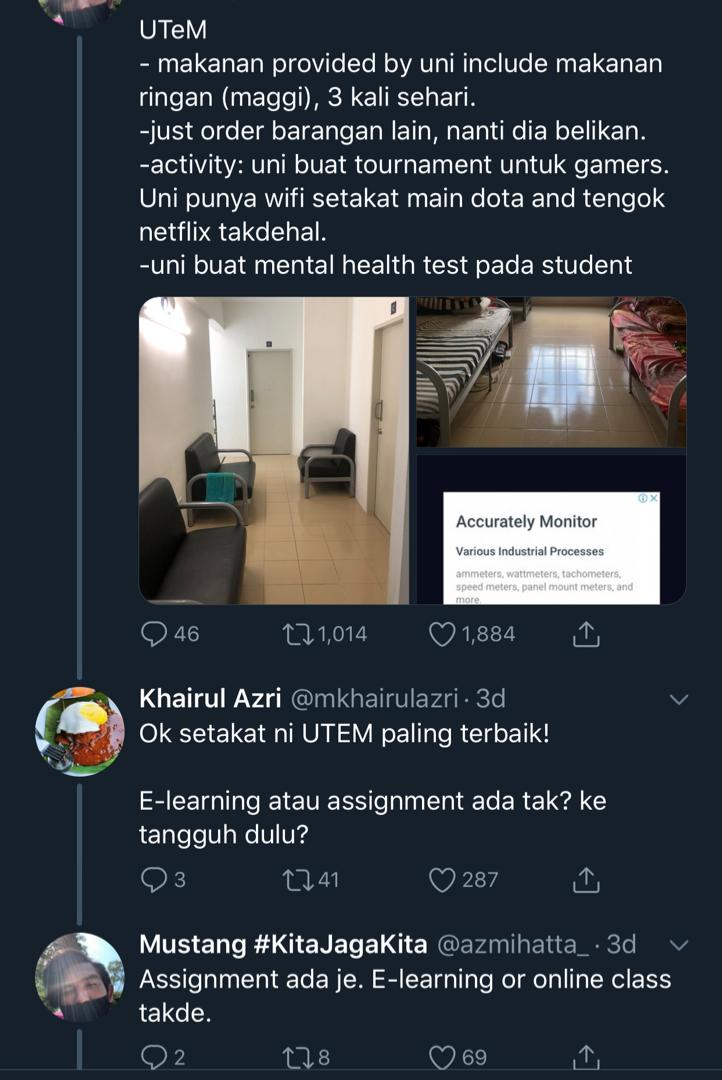Toggle like on the UTeM tweet

point(441,632)
